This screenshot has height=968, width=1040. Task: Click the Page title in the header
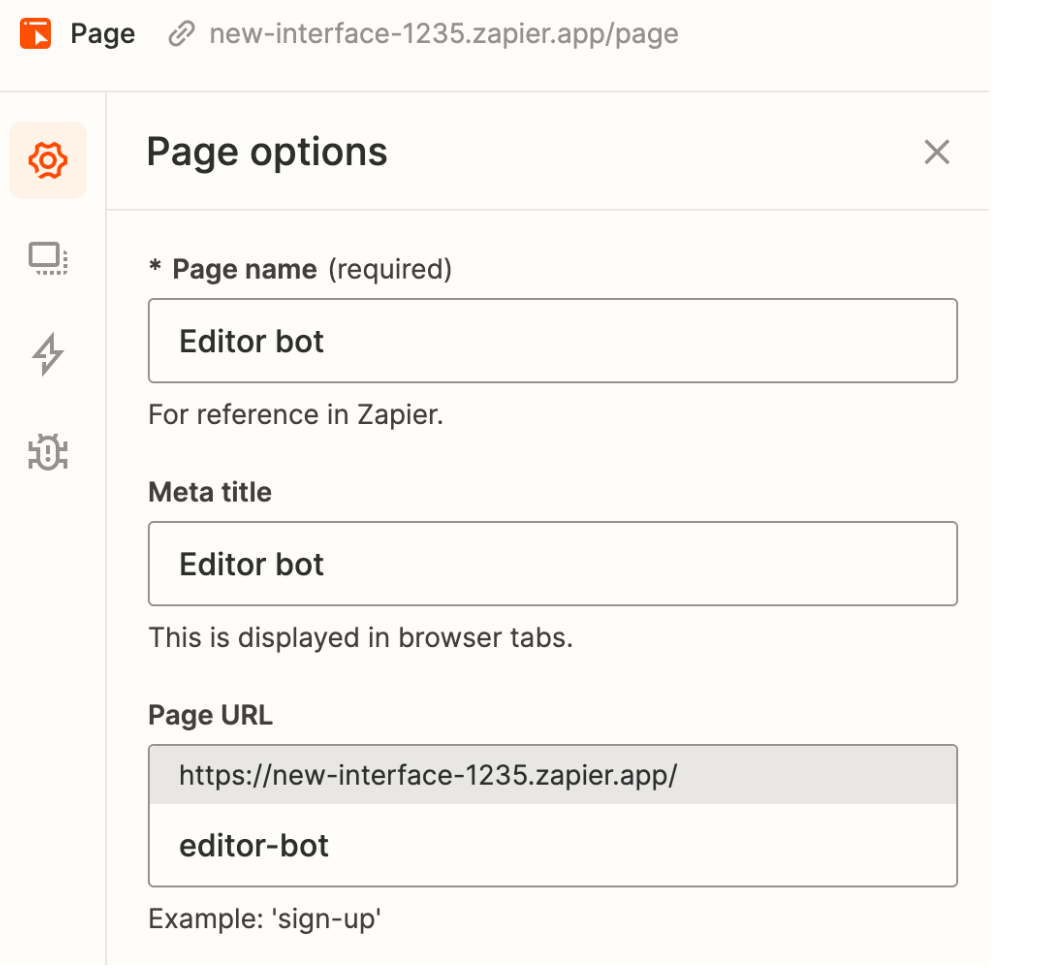[102, 34]
